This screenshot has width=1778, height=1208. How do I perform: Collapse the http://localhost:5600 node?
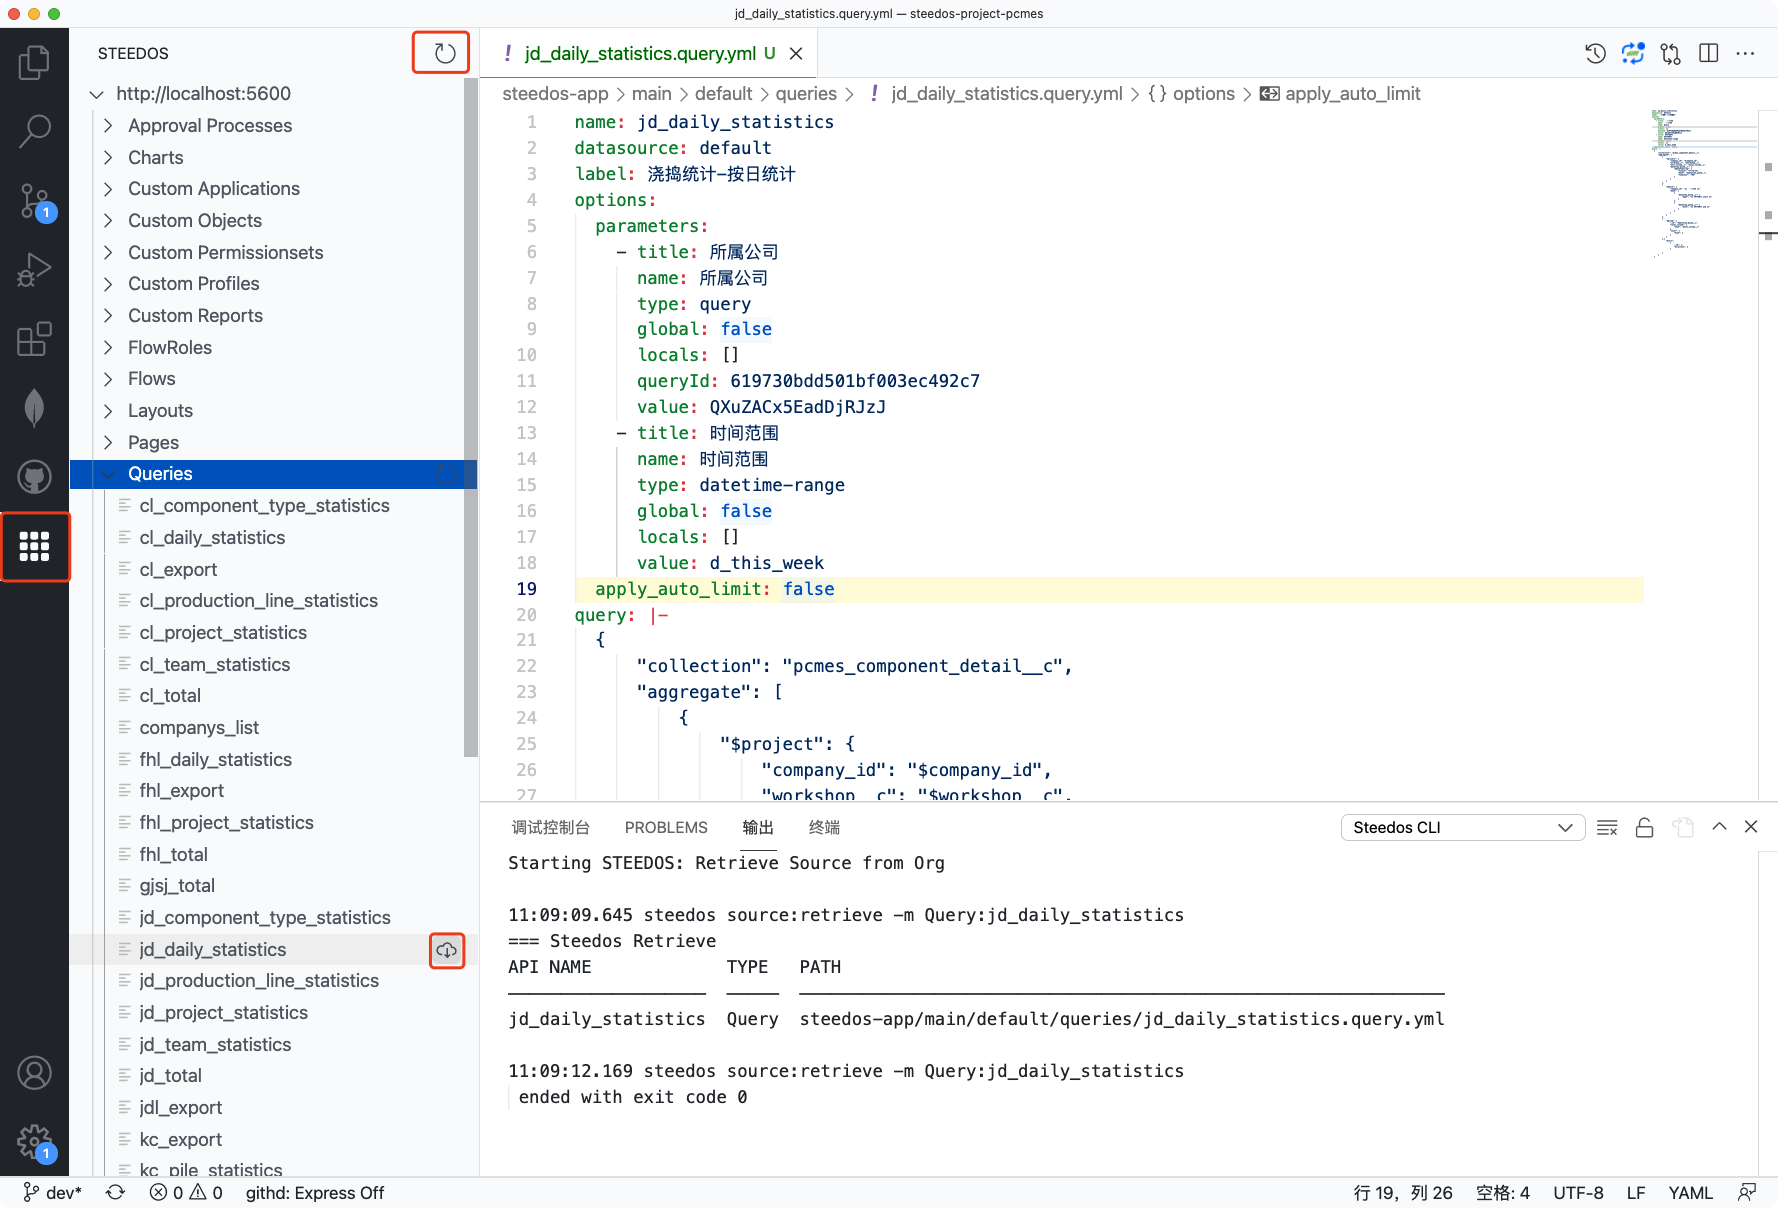click(97, 94)
